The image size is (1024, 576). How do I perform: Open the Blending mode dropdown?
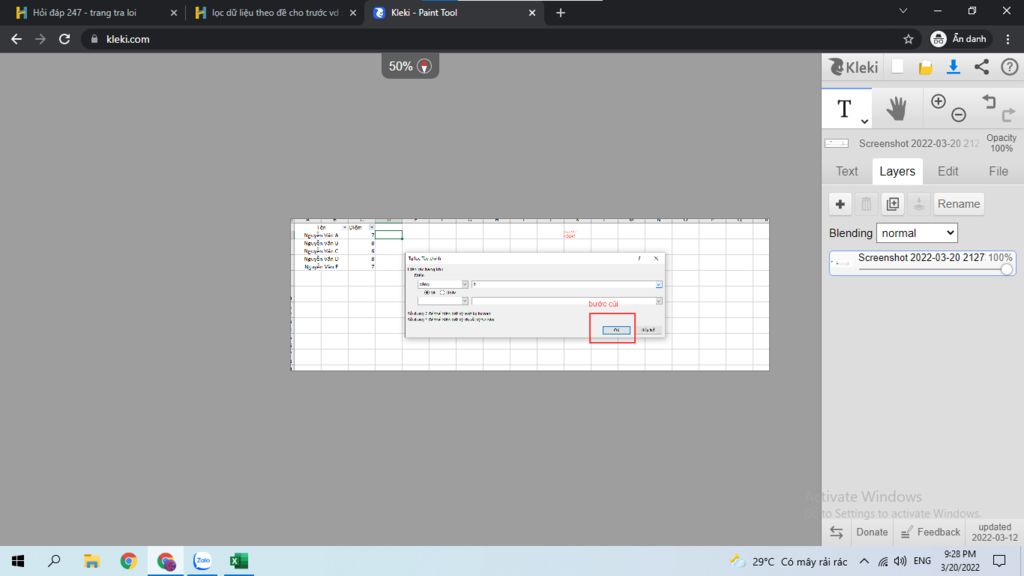click(916, 233)
